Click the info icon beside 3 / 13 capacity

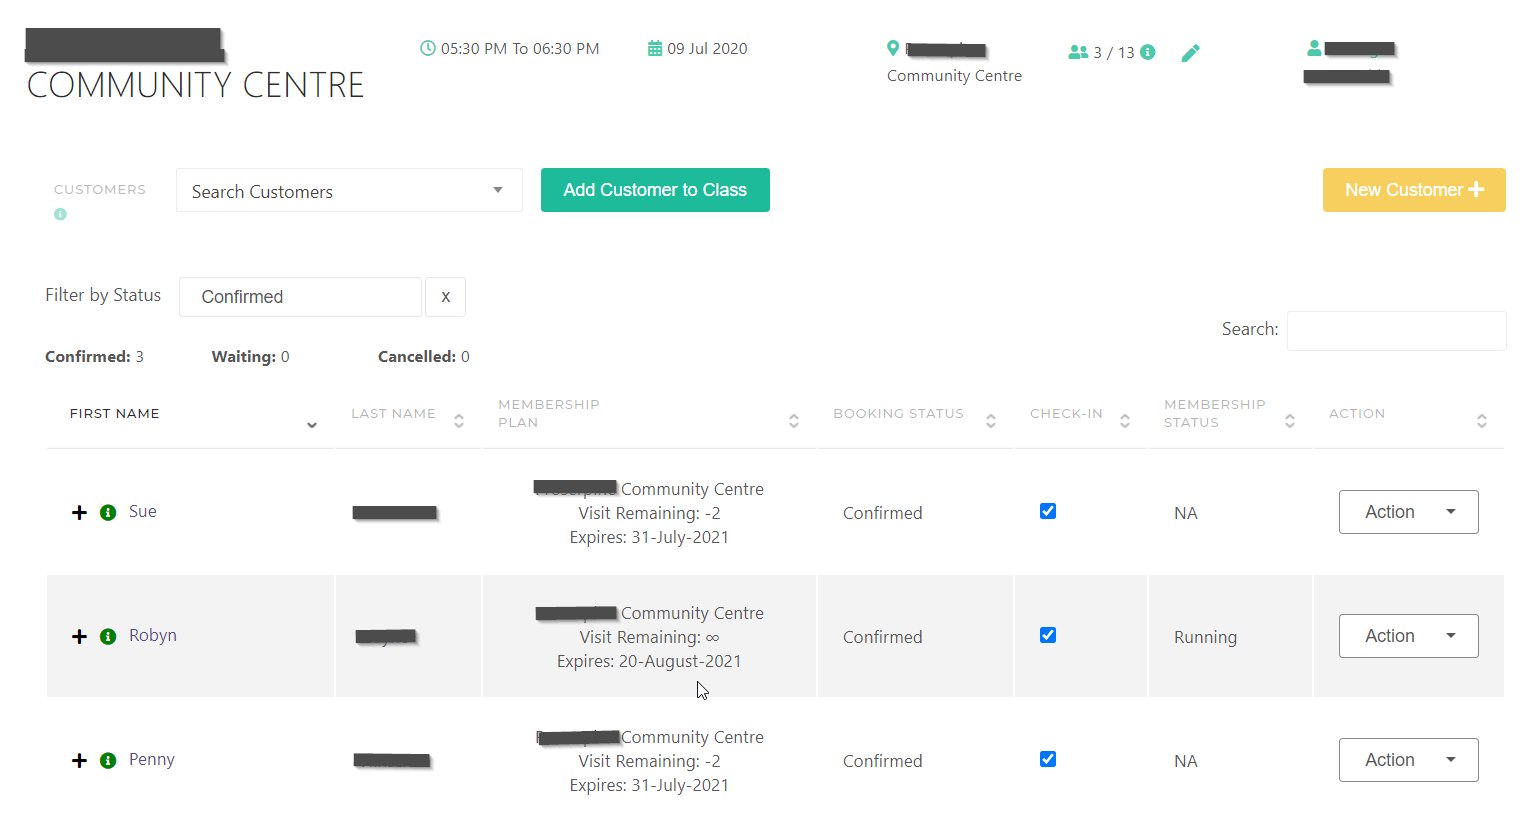1148,52
